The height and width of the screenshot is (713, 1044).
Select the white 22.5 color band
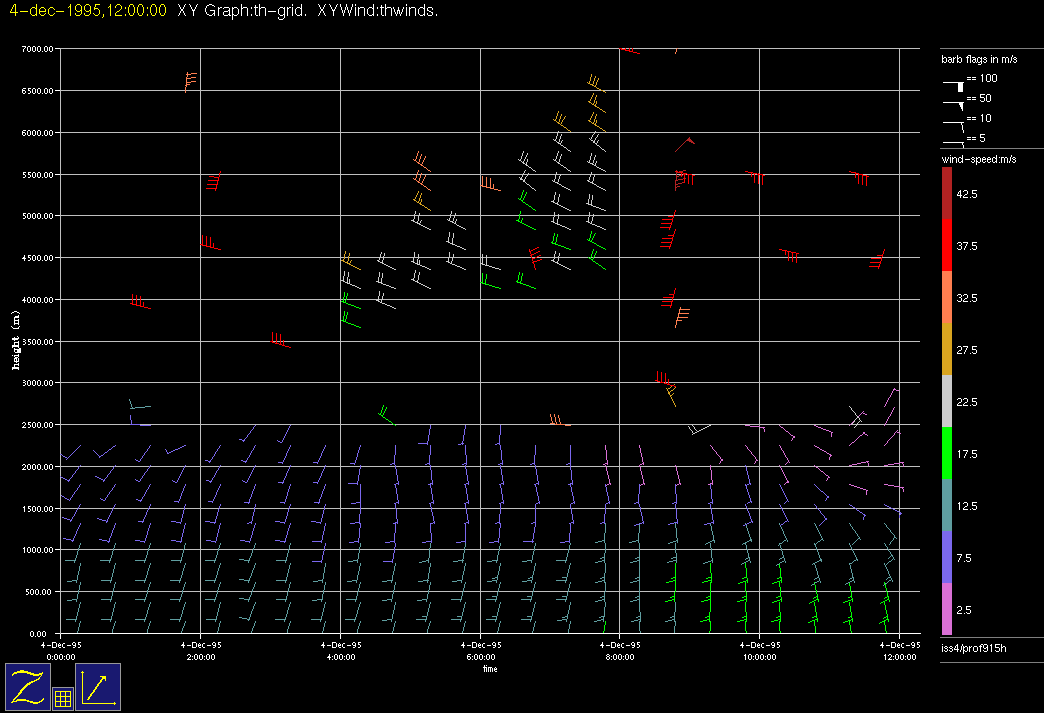[947, 401]
